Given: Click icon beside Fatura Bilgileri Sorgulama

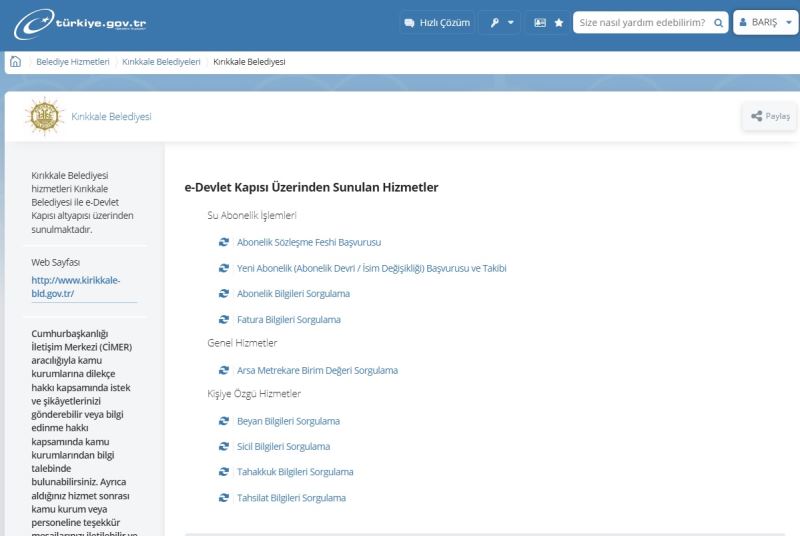Looking at the screenshot, I should pos(223,319).
